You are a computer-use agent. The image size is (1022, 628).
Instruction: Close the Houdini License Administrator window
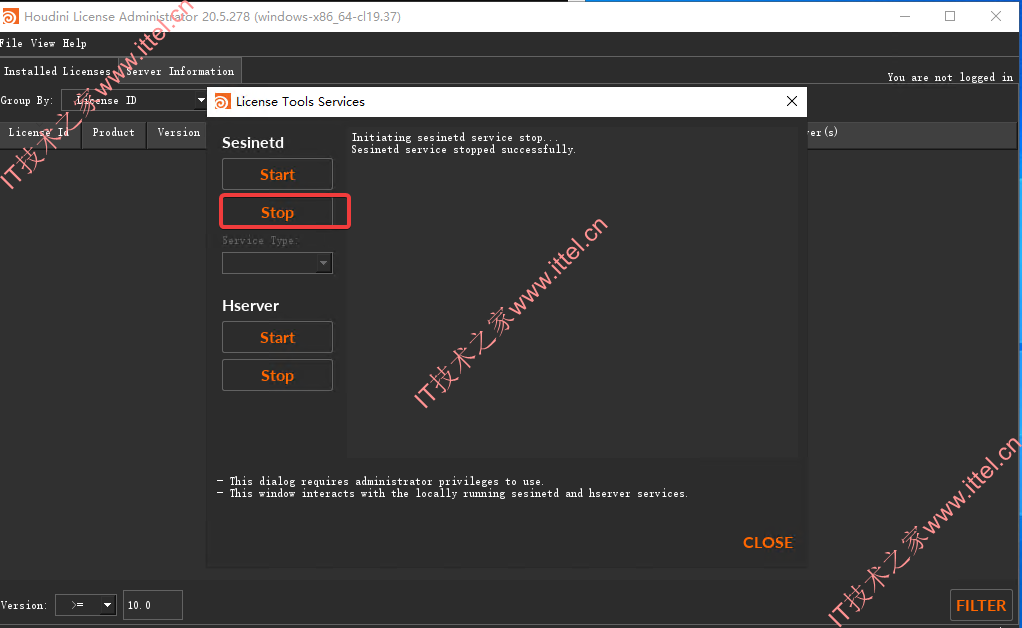pos(996,16)
